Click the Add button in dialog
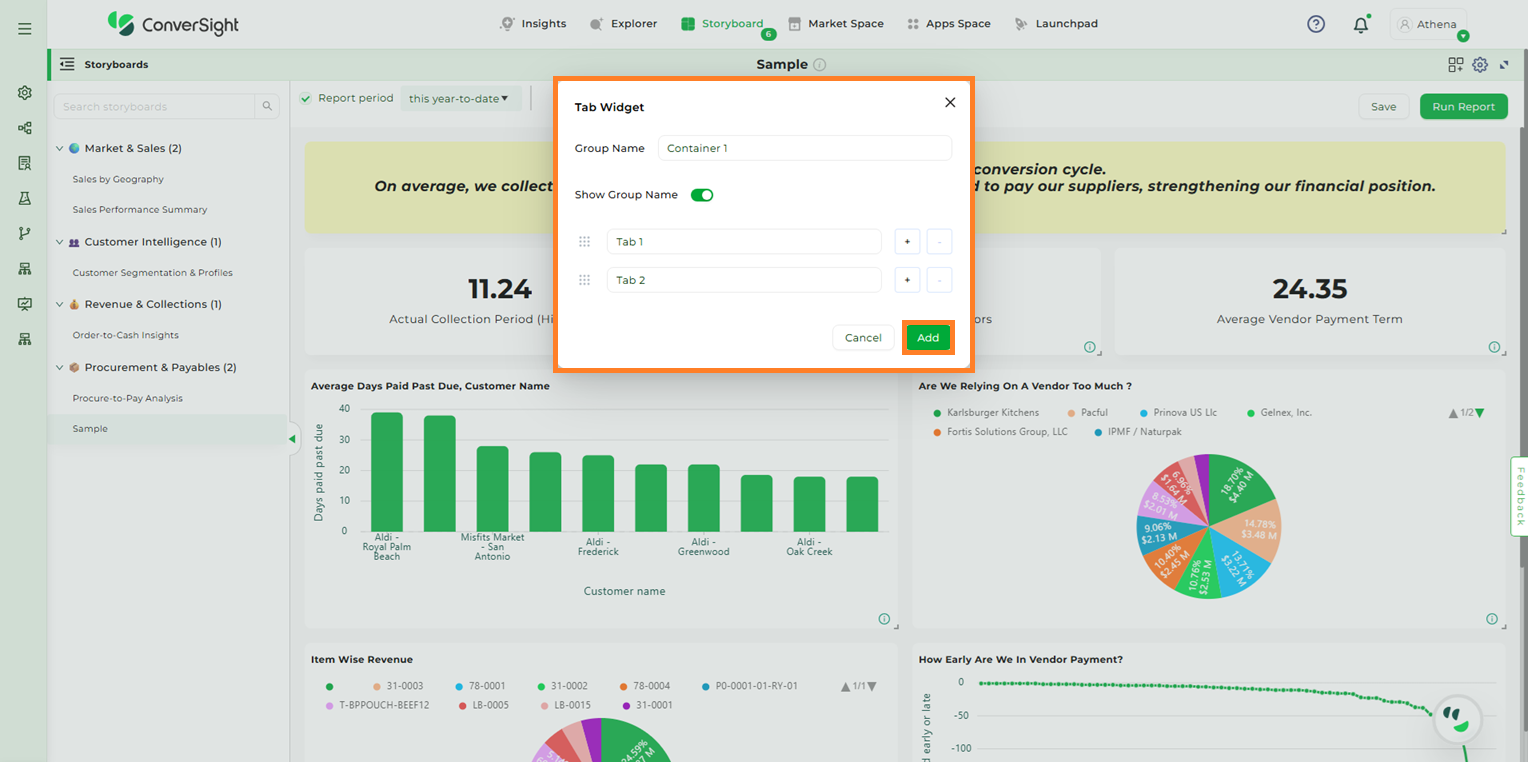1528x762 pixels. [x=928, y=338]
